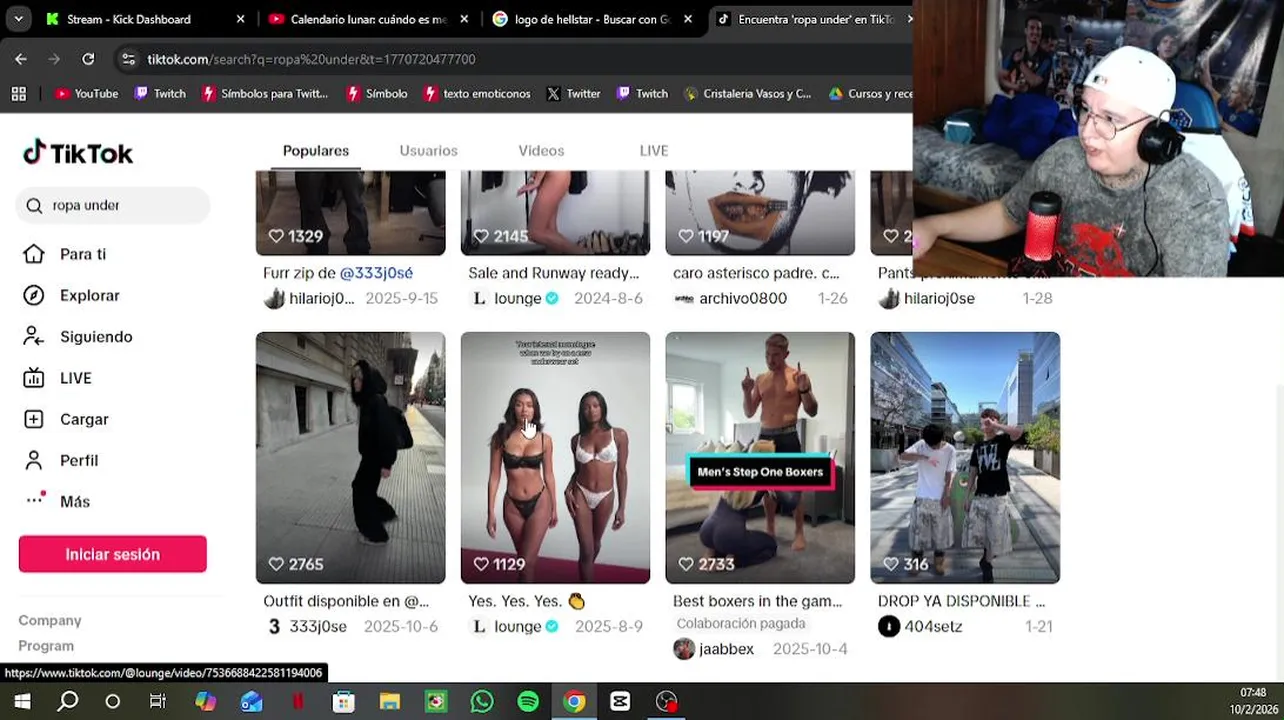Open the video with 2145 likes

(x=555, y=212)
